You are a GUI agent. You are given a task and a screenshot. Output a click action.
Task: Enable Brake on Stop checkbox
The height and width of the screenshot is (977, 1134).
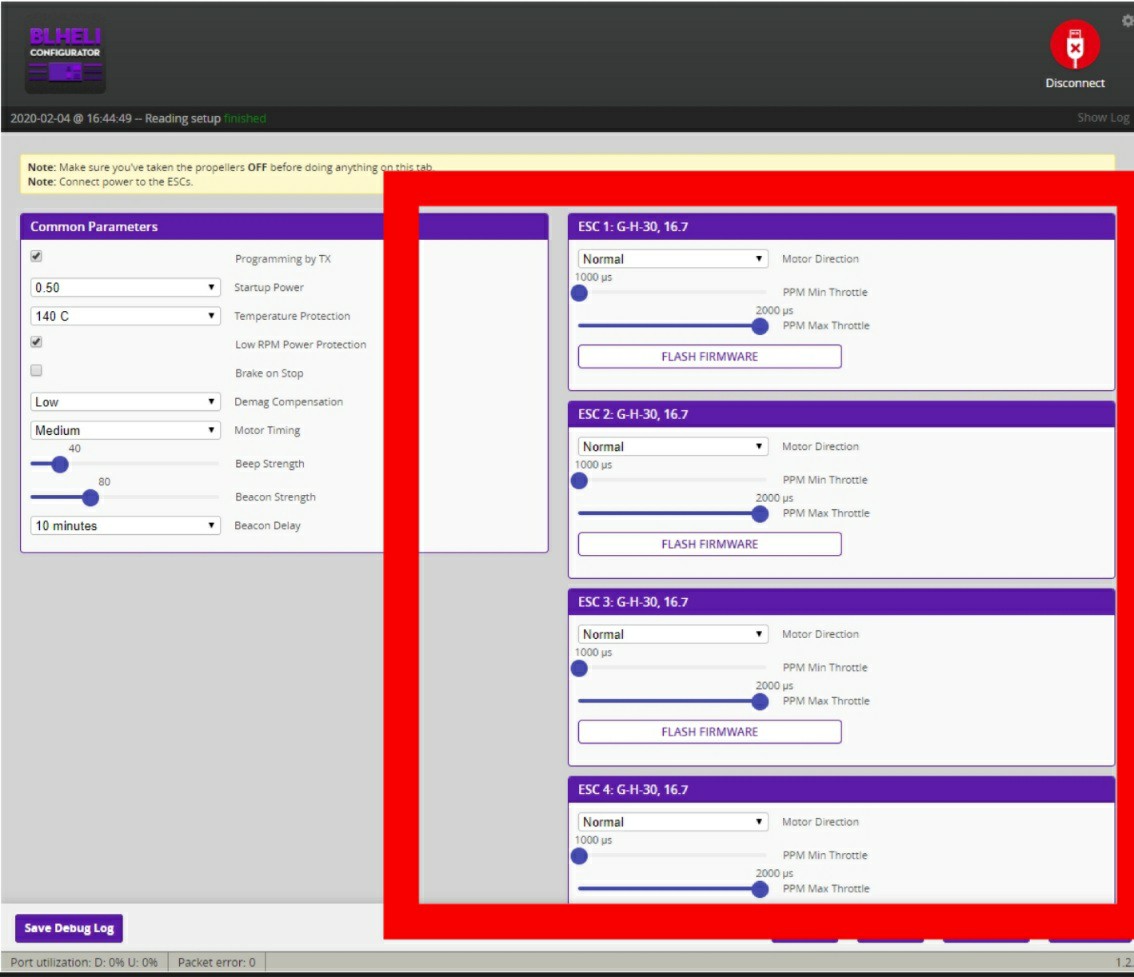[x=36, y=370]
